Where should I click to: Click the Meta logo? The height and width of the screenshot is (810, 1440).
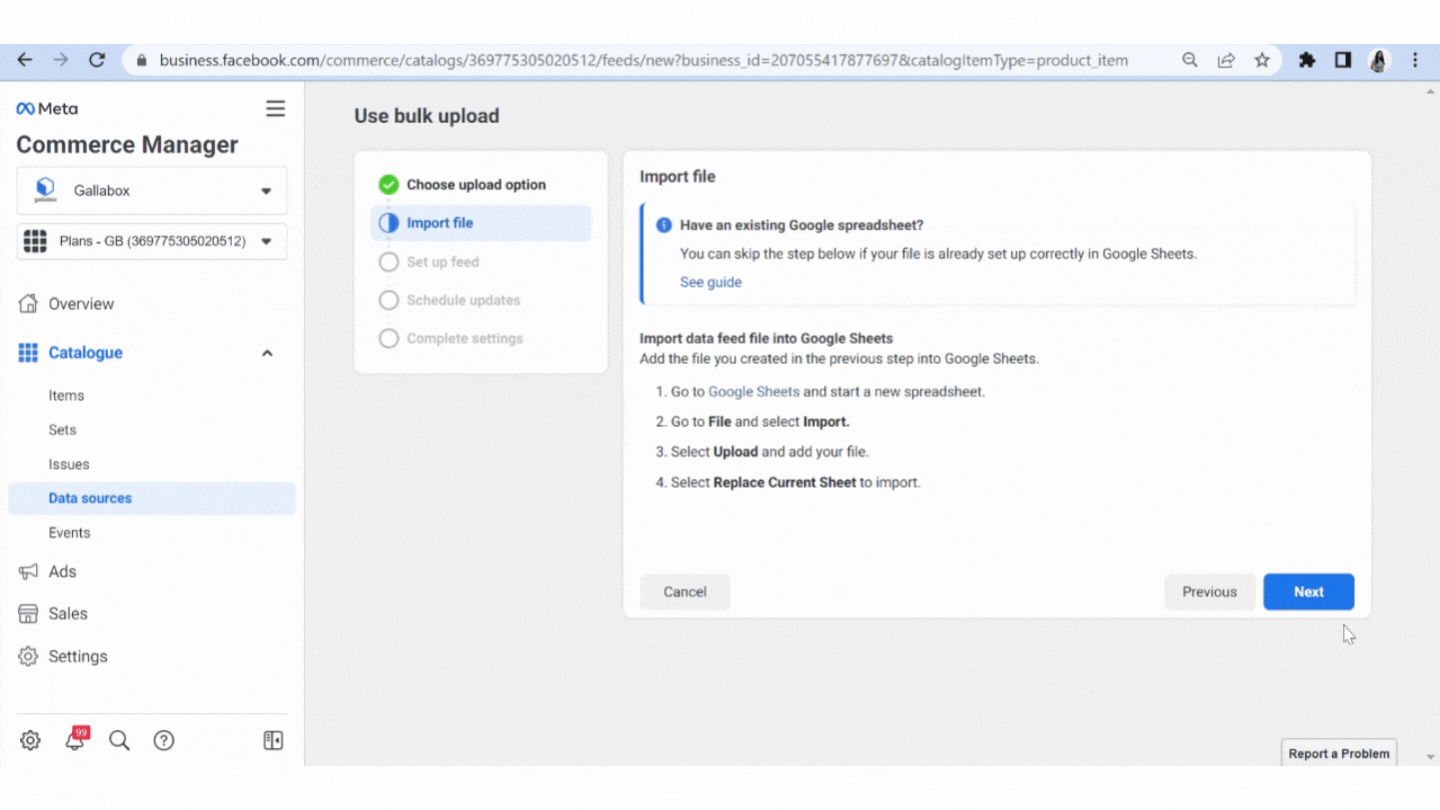pos(47,108)
